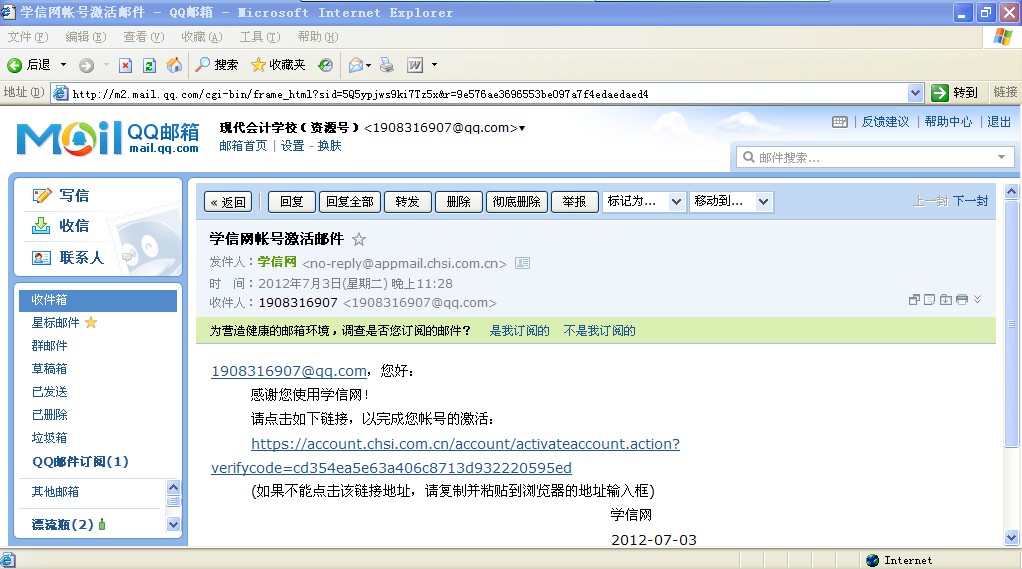Open the 标记为 dropdown
Image resolution: width=1022 pixels, height=569 pixels.
643,201
